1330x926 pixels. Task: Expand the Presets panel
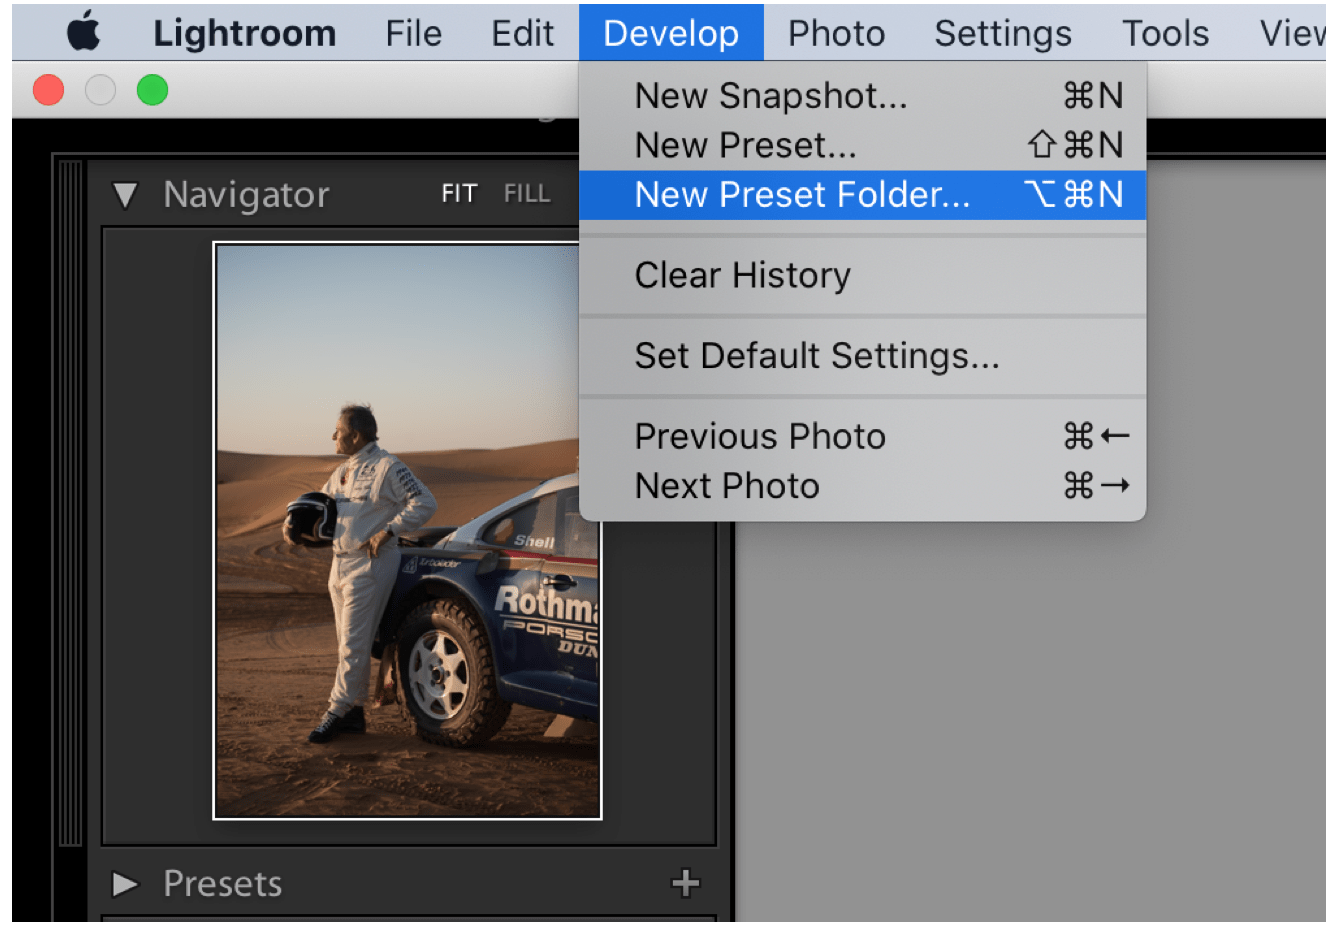click(x=125, y=884)
